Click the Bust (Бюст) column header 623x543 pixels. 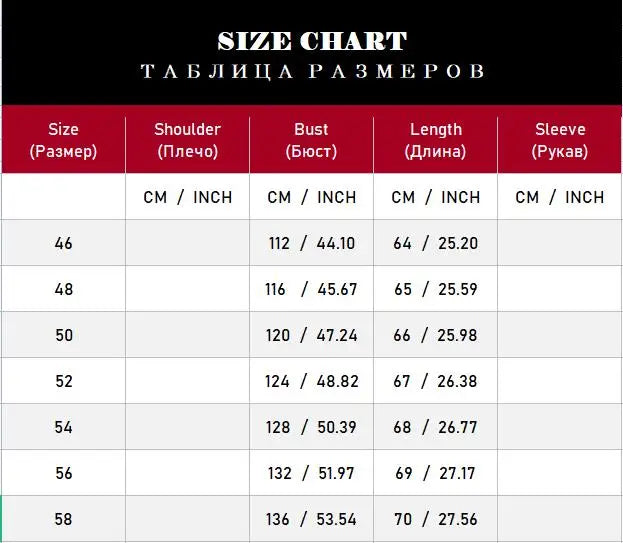tap(311, 141)
